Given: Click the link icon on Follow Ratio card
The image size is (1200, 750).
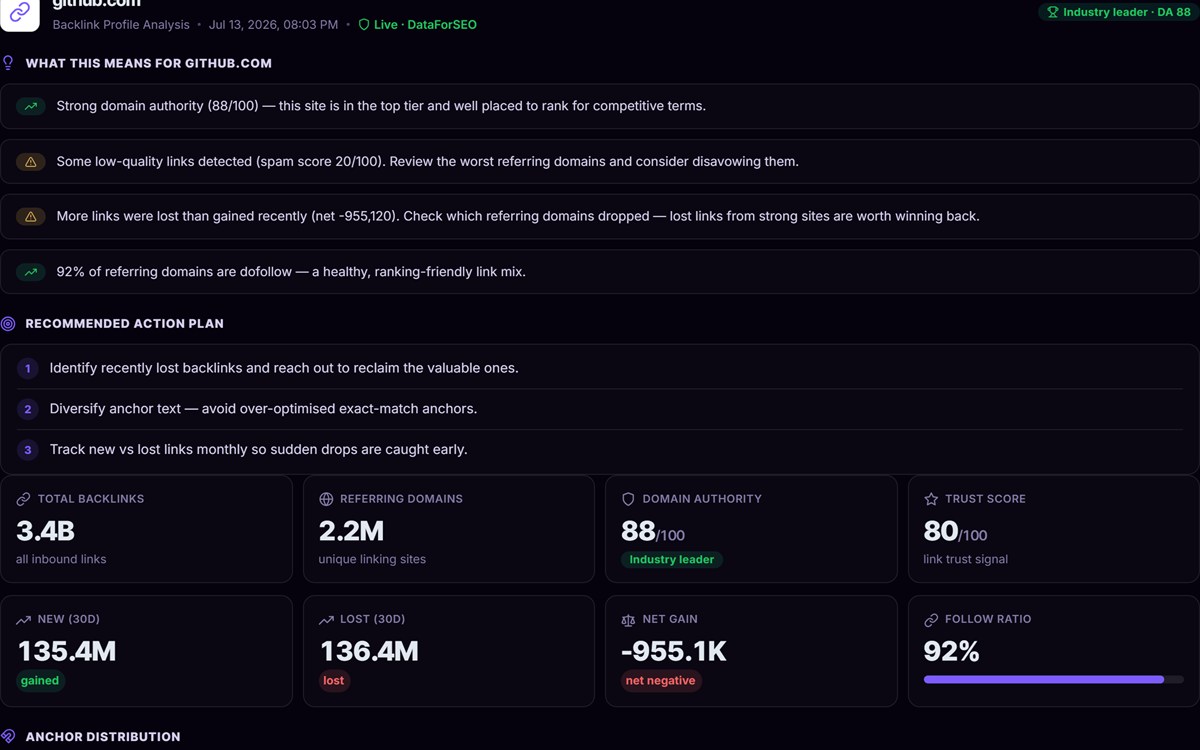Looking at the screenshot, I should coord(931,620).
